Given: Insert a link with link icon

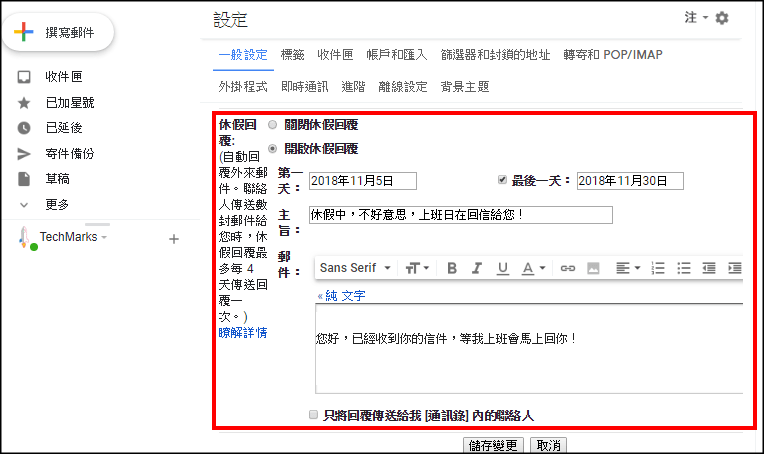Looking at the screenshot, I should [x=568, y=268].
